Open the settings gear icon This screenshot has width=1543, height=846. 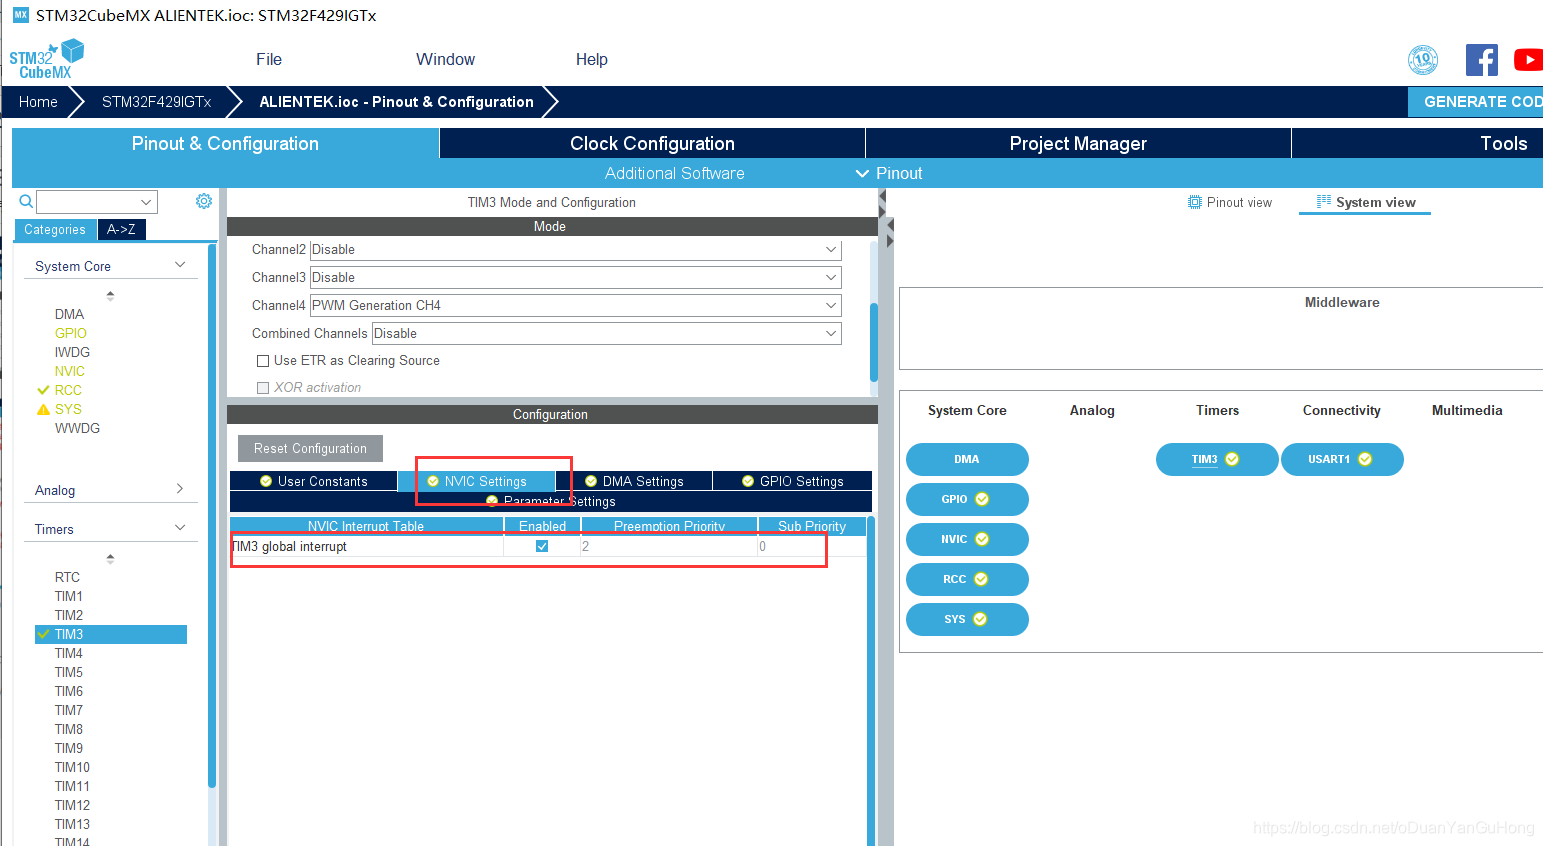[204, 201]
